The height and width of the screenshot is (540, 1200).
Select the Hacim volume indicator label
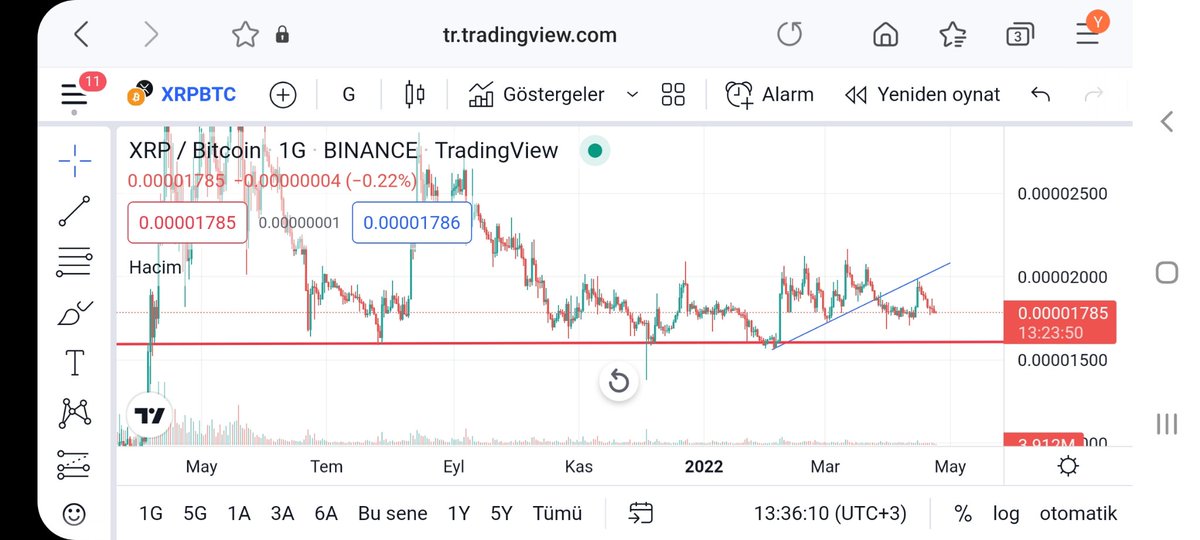point(155,267)
